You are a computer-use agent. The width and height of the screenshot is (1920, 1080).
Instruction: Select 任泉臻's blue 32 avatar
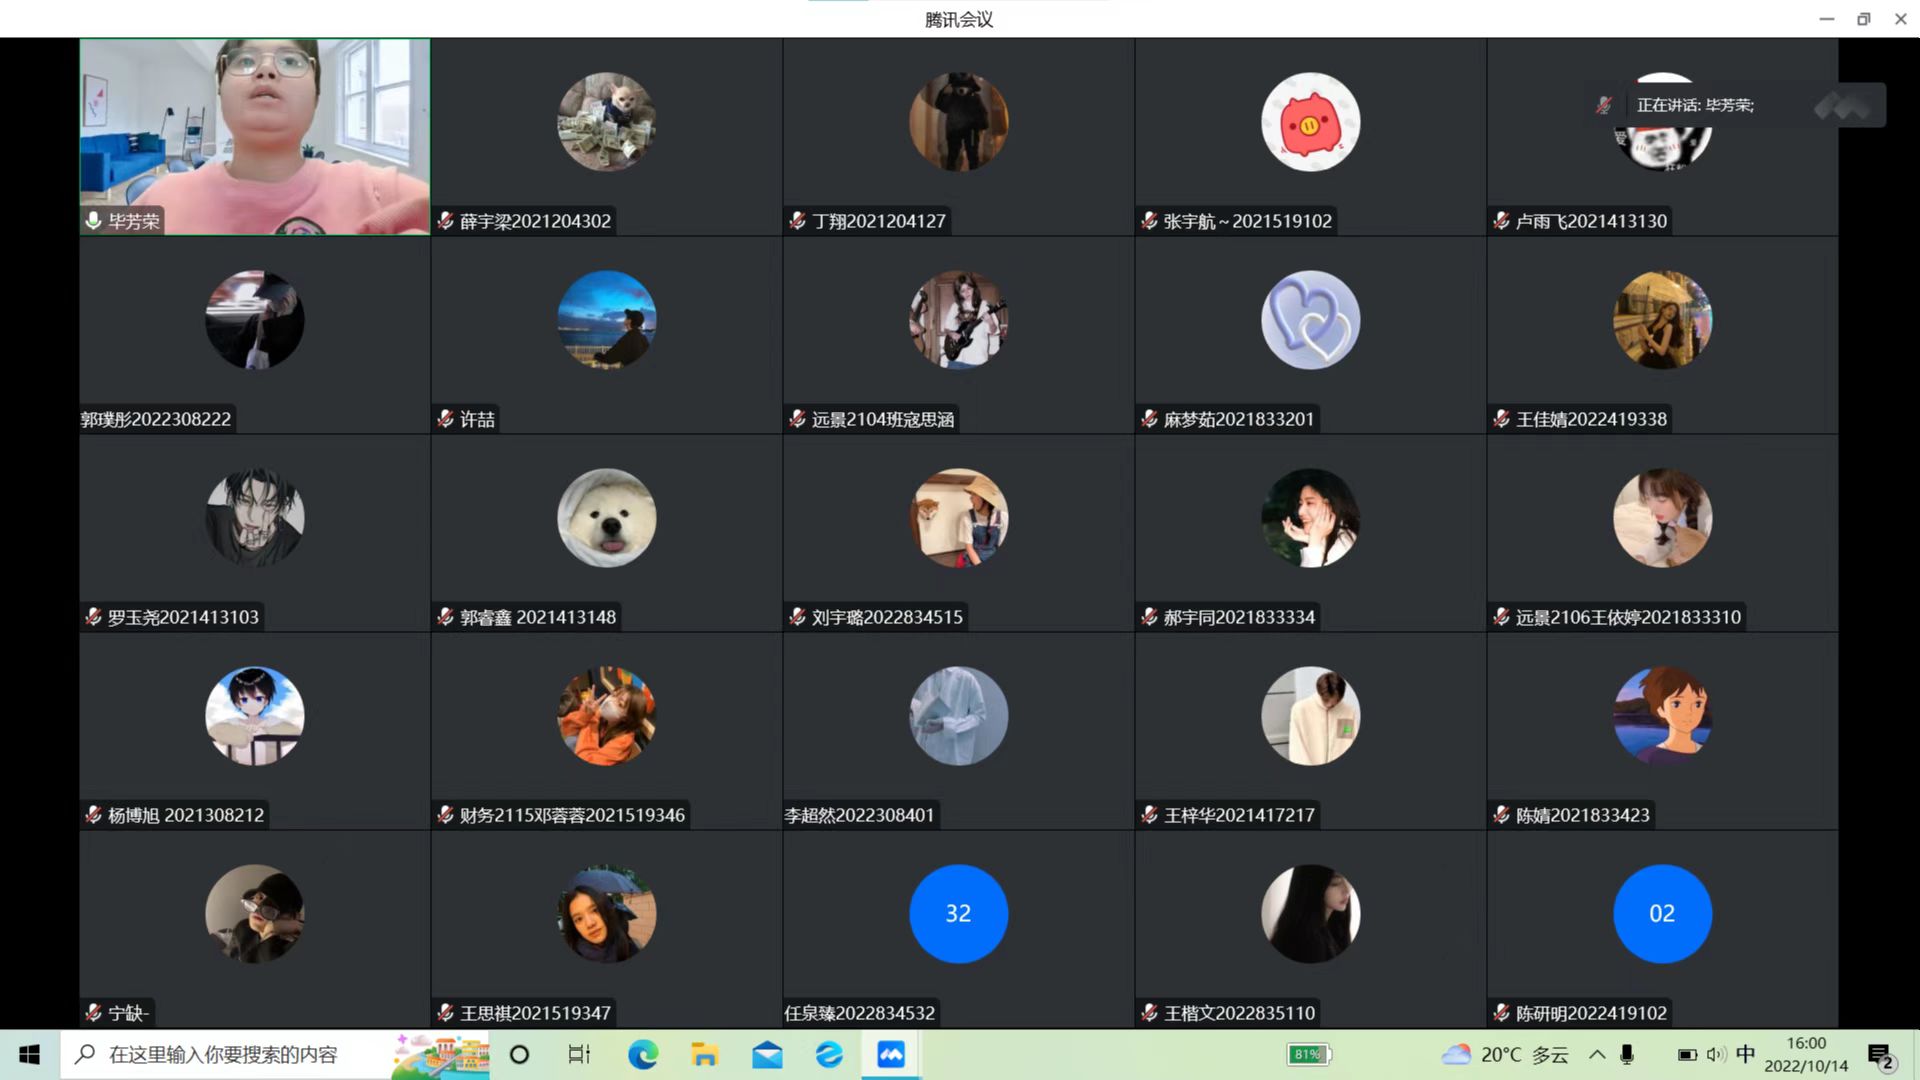958,914
